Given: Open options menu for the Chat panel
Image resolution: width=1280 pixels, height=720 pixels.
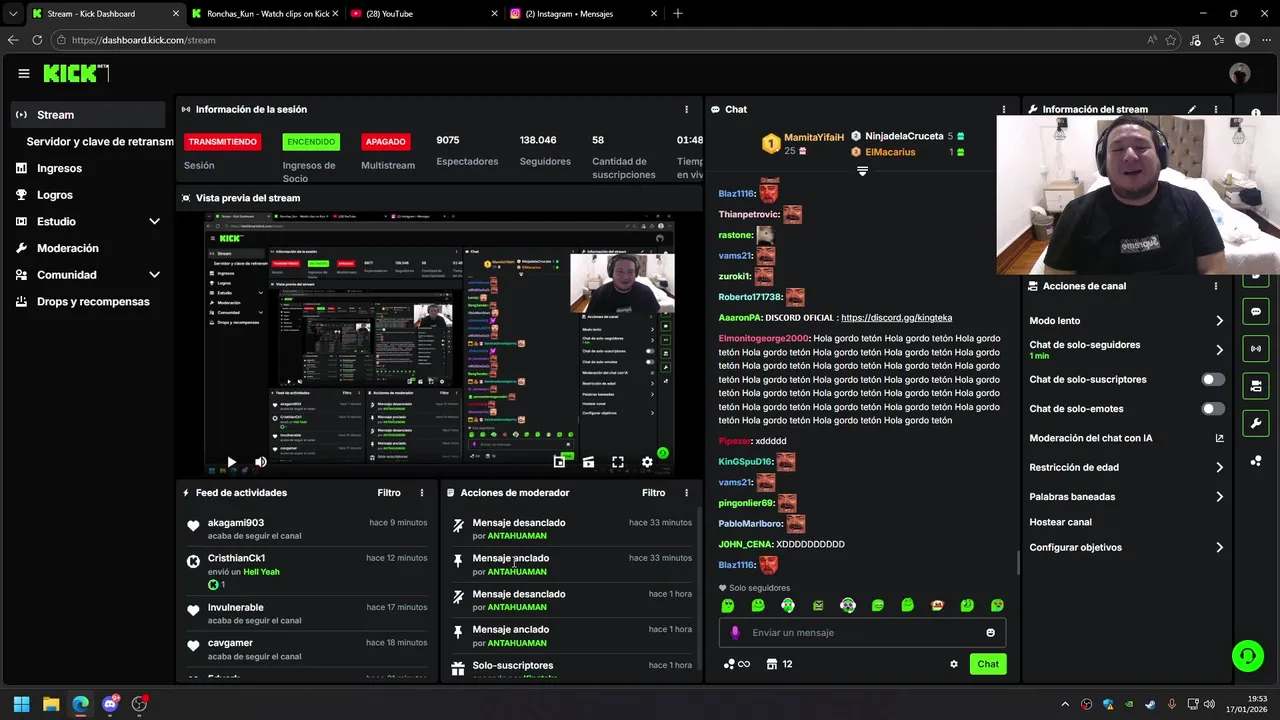Looking at the screenshot, I should click(x=1004, y=109).
